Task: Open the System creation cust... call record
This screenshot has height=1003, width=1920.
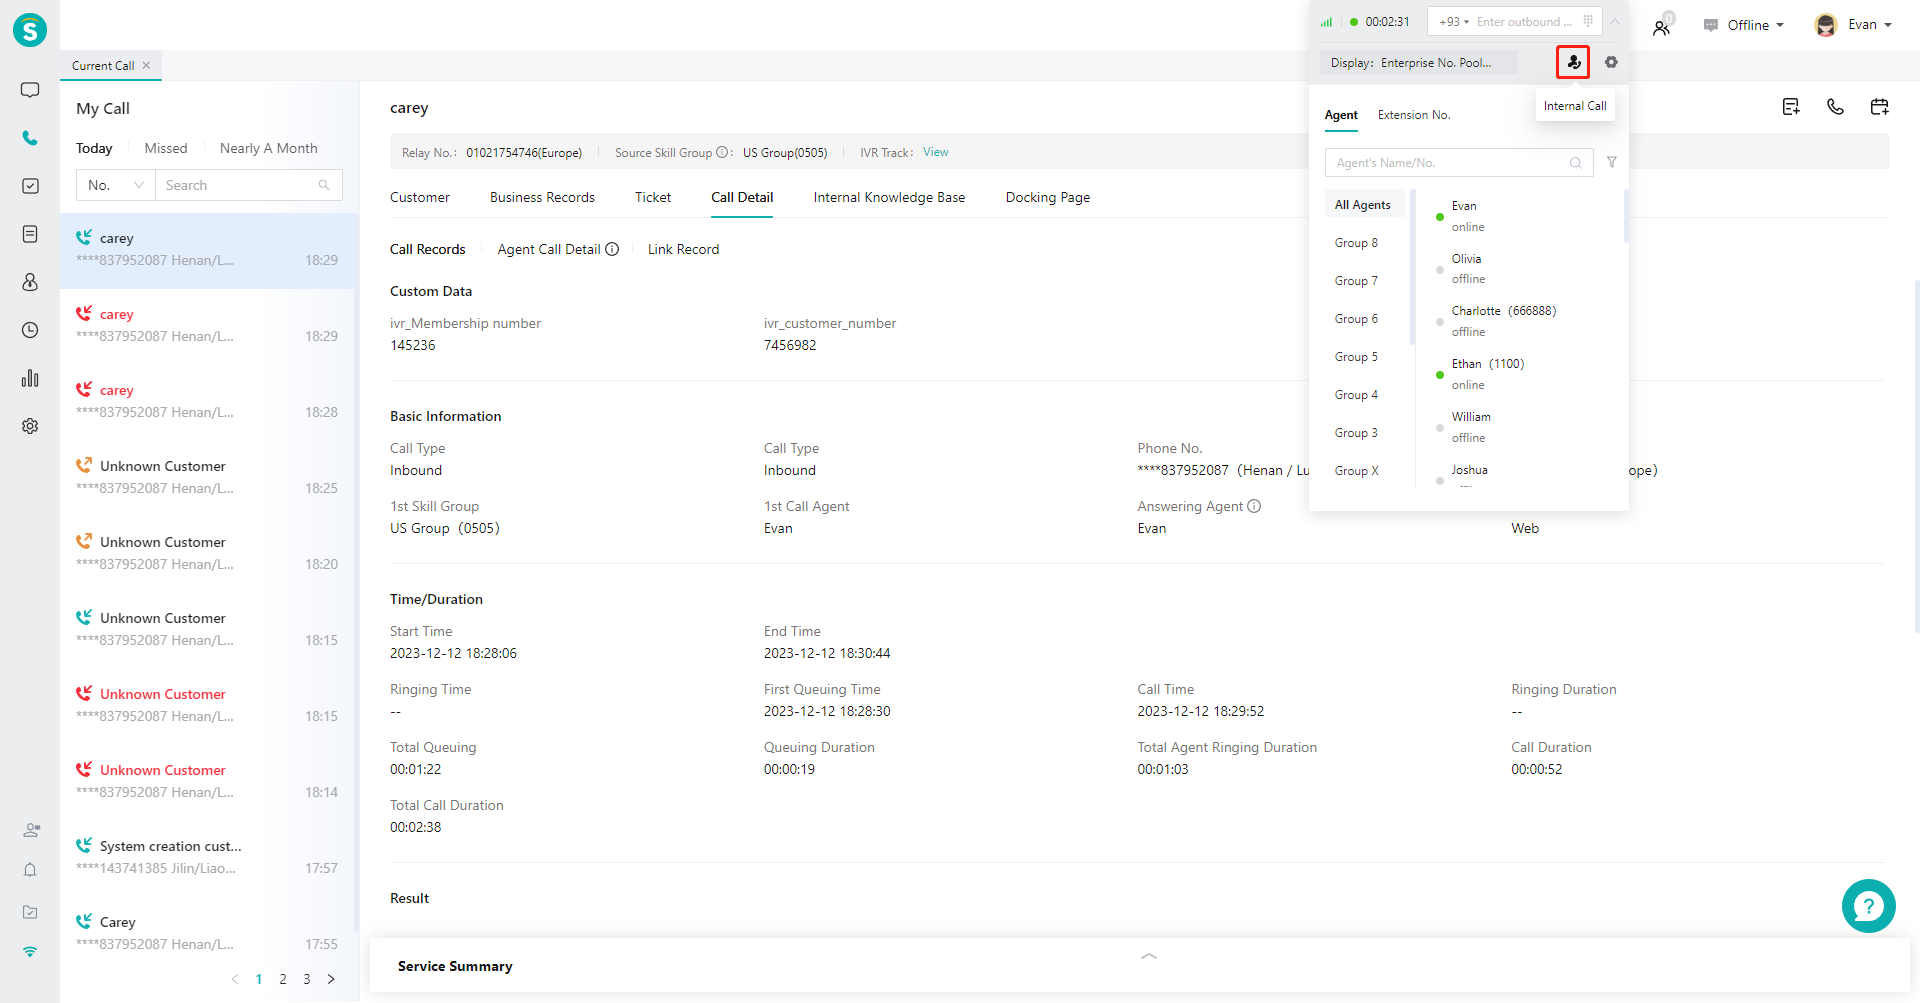Action: pos(208,857)
